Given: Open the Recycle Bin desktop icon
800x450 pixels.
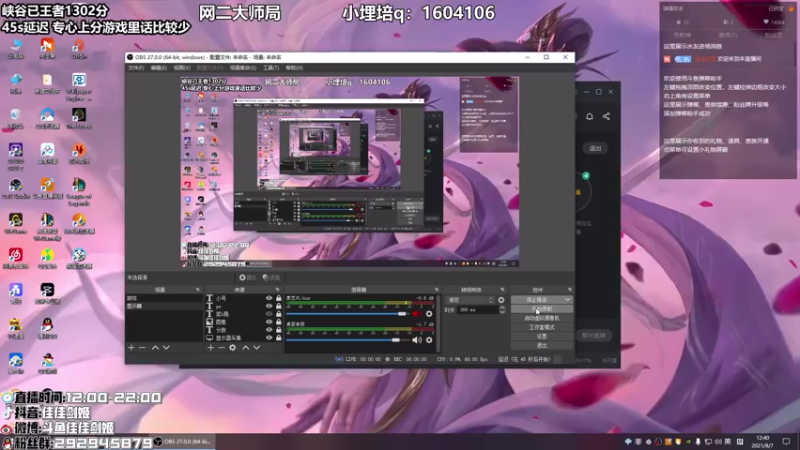Looking at the screenshot, I should (16, 118).
